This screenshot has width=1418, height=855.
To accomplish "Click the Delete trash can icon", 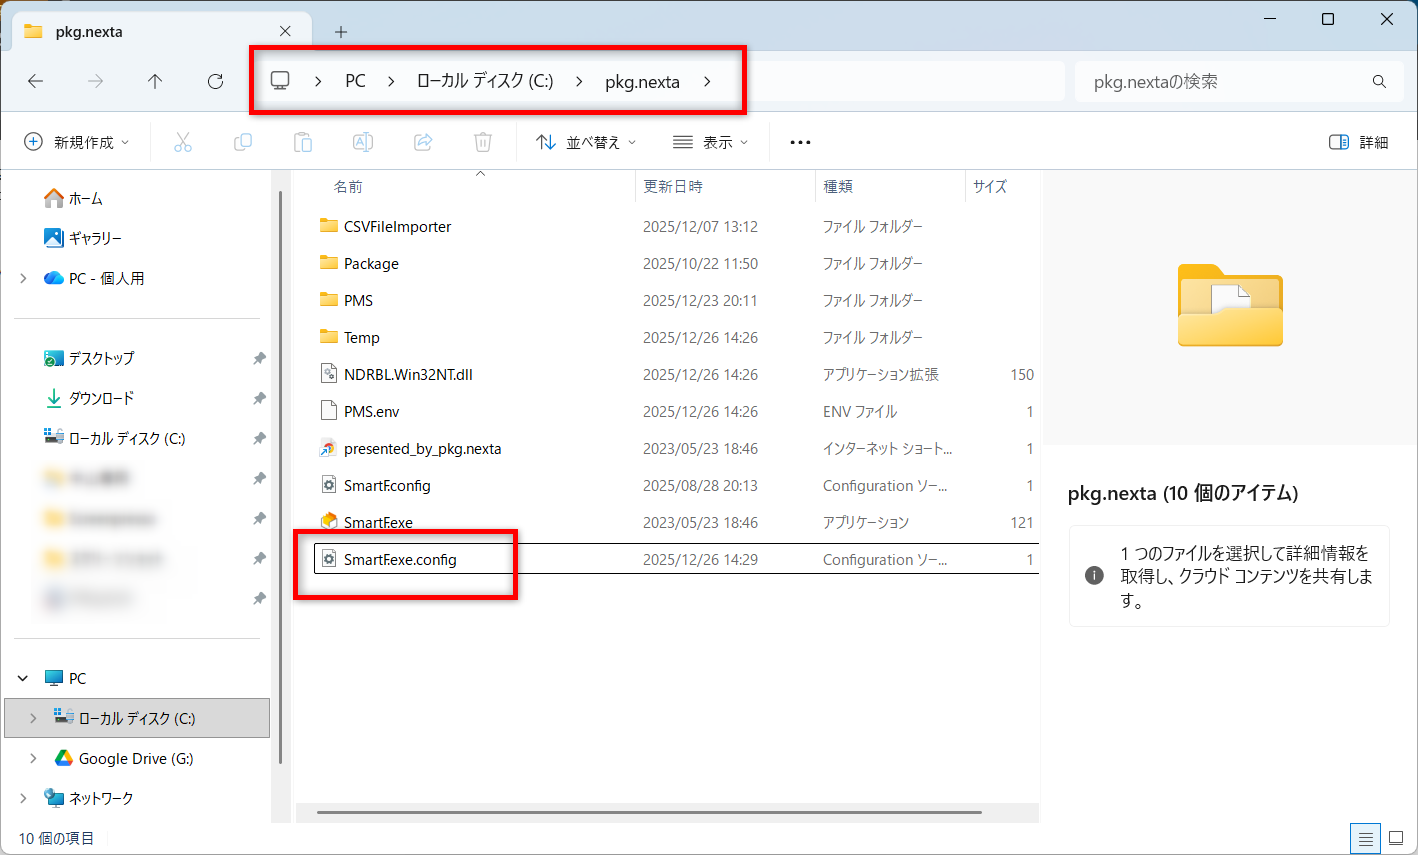I will 483,142.
